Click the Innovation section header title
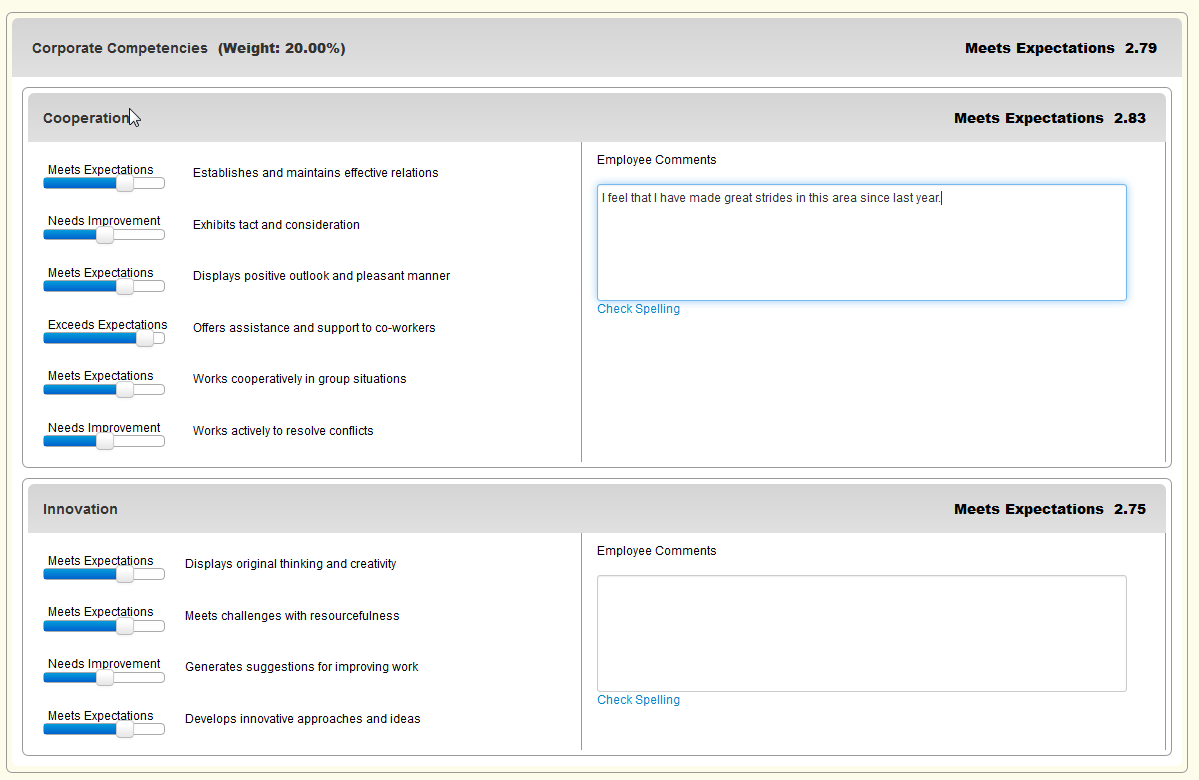 (80, 509)
